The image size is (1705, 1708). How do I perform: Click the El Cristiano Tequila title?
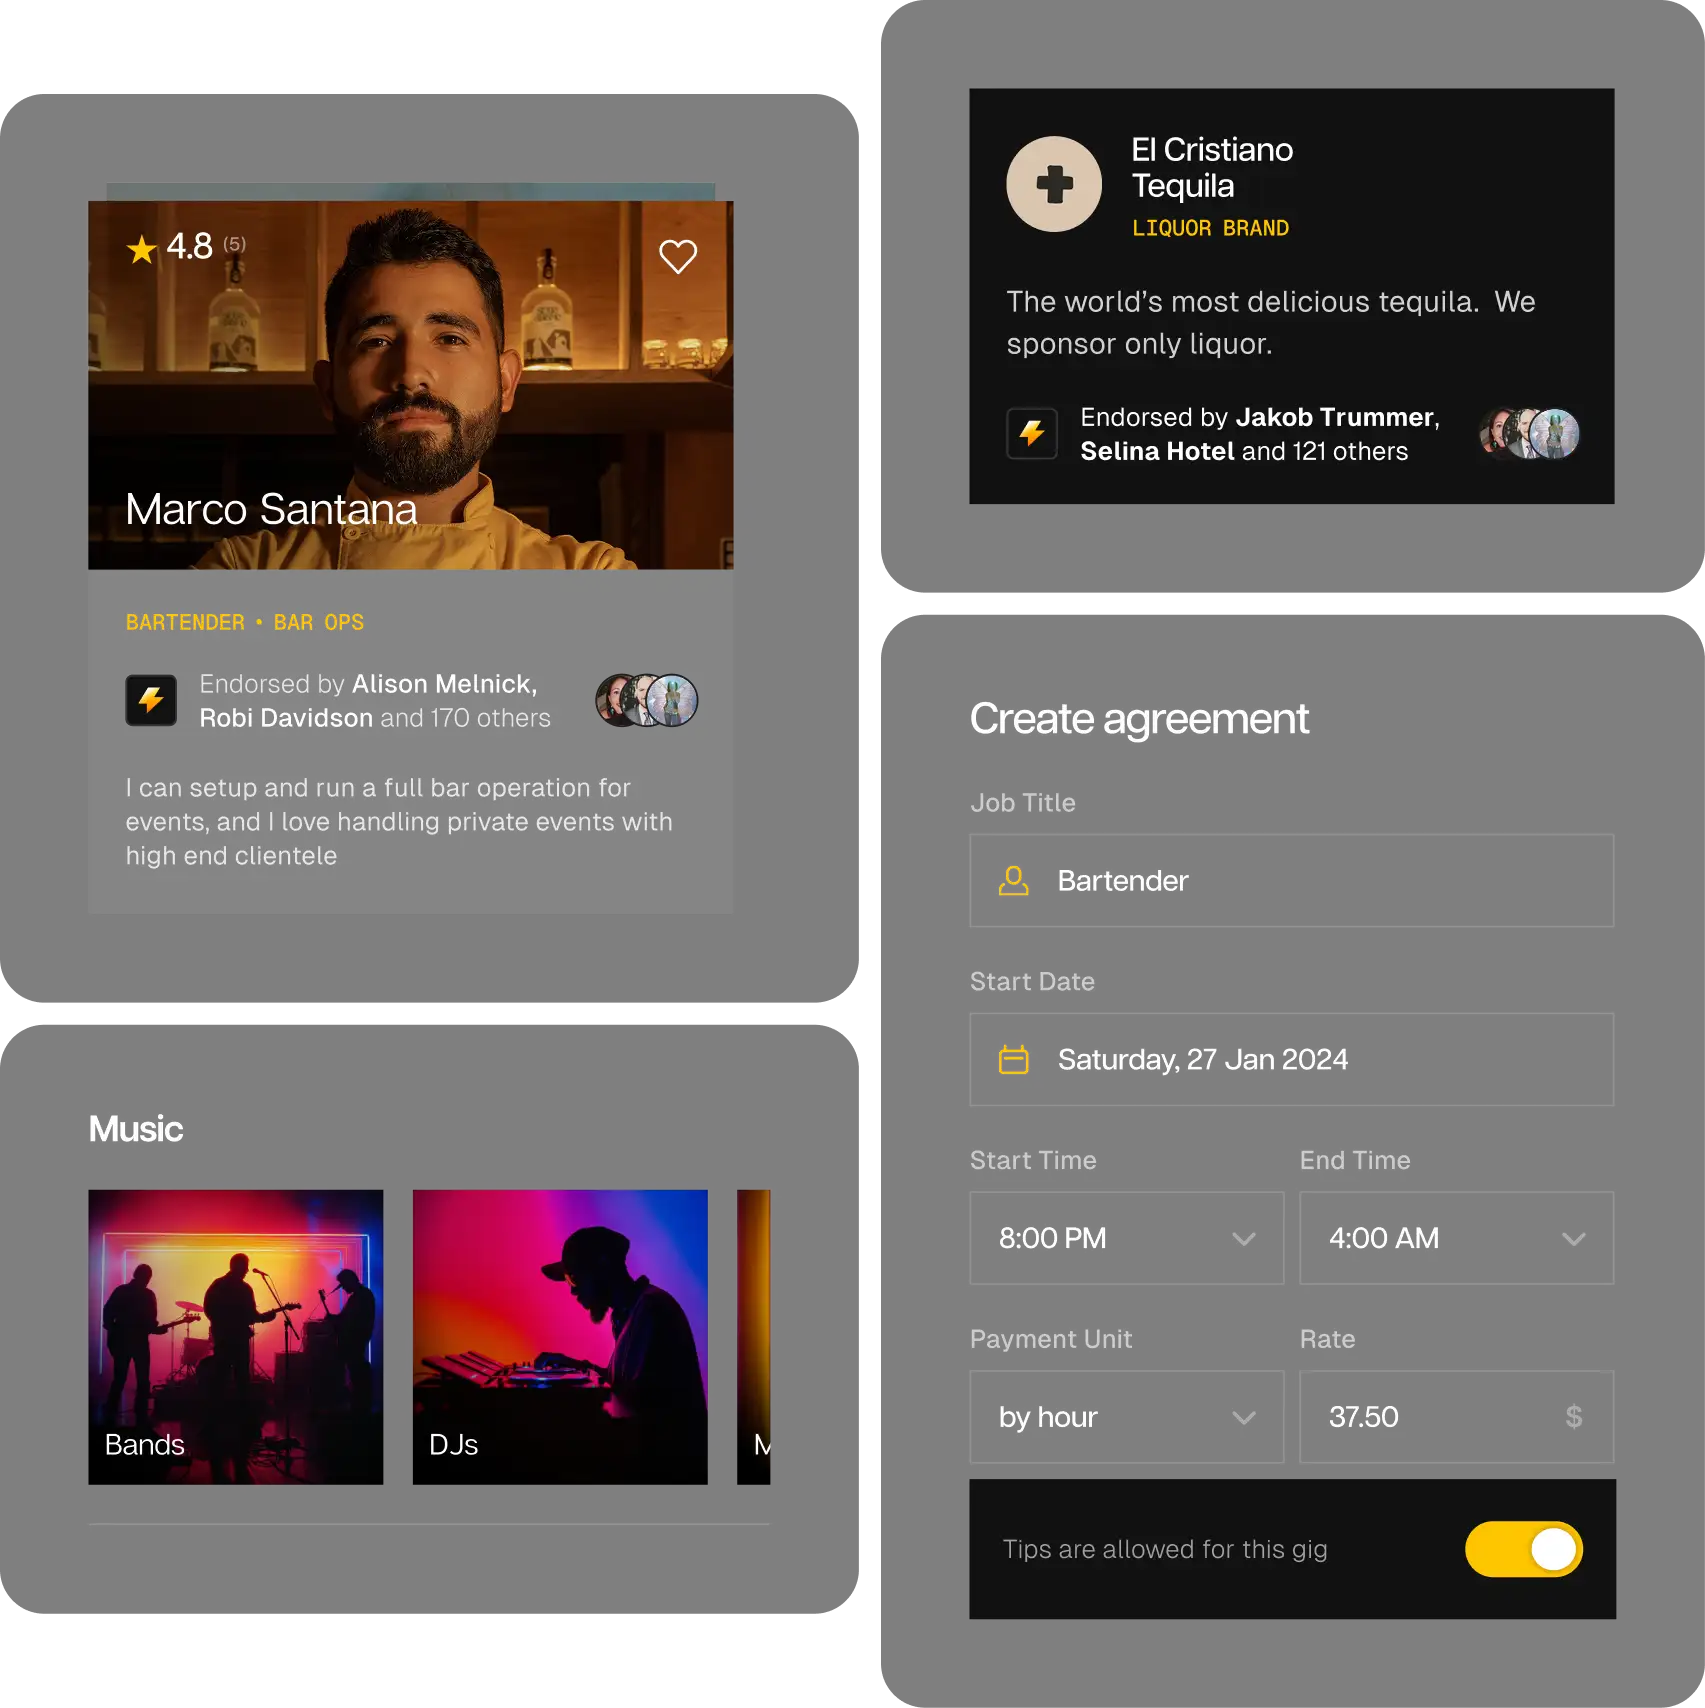[1212, 167]
